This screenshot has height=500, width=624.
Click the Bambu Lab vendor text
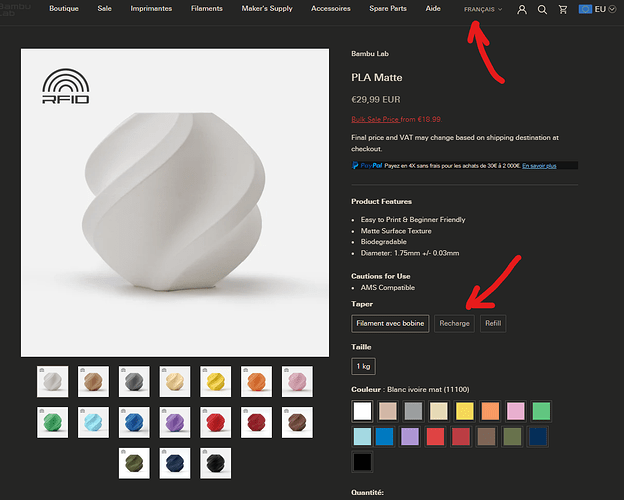point(370,53)
